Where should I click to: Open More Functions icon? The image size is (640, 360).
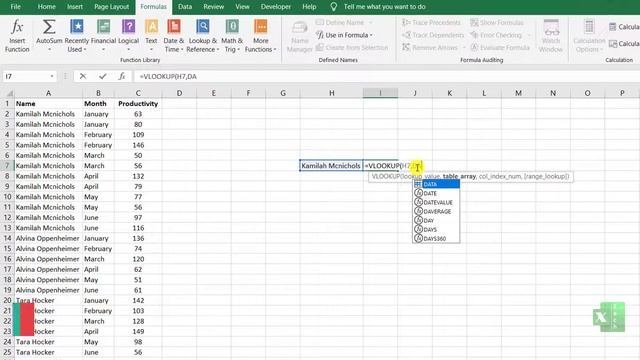pos(261,27)
